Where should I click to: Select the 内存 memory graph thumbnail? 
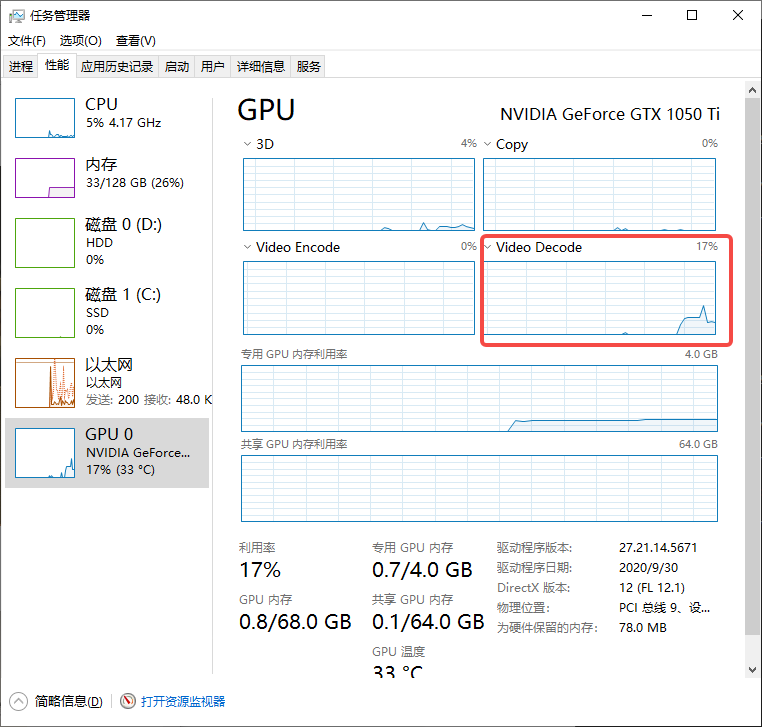point(45,178)
